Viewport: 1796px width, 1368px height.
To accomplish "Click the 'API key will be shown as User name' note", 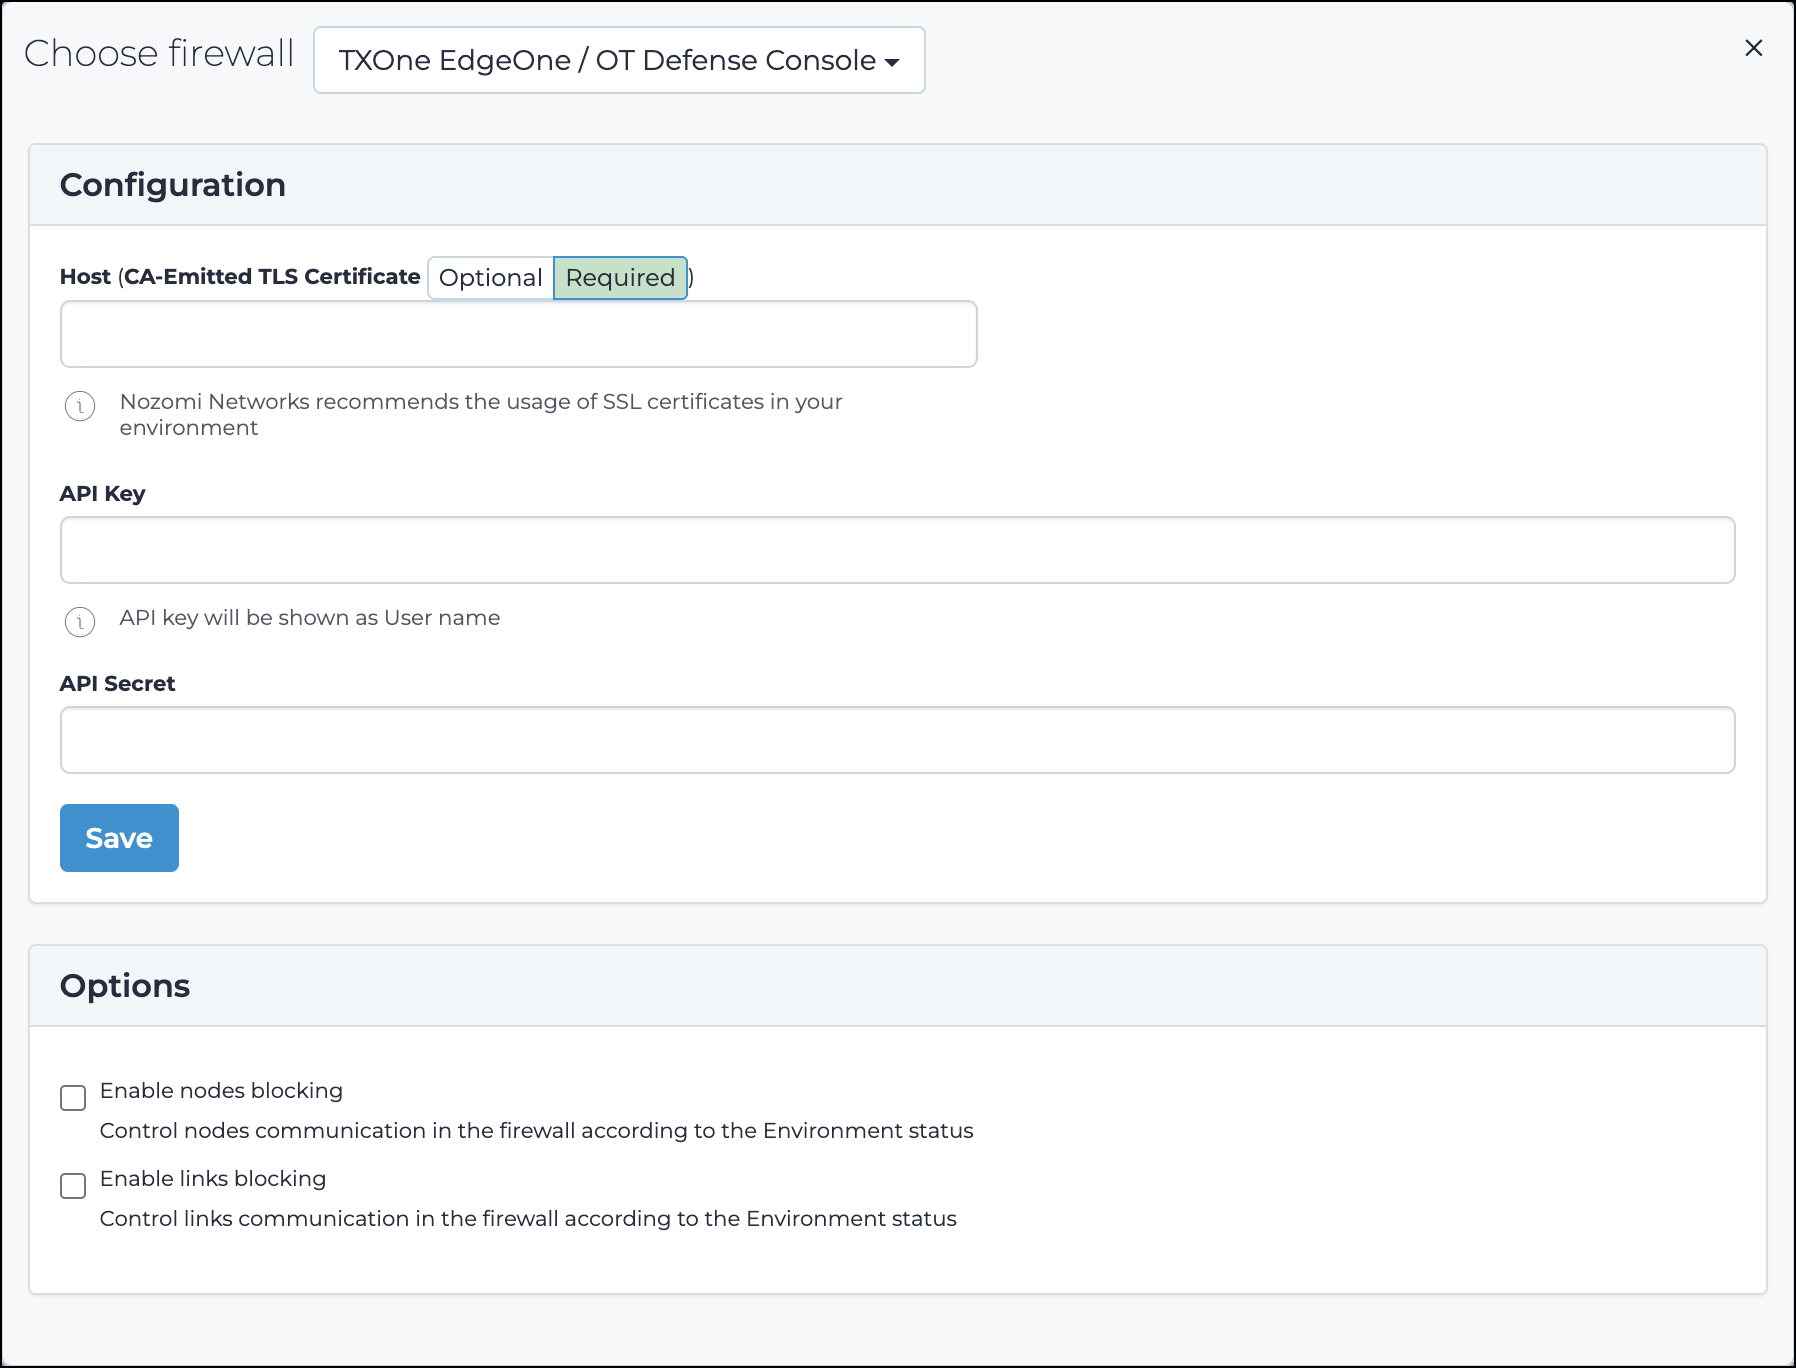I will pos(310,618).
